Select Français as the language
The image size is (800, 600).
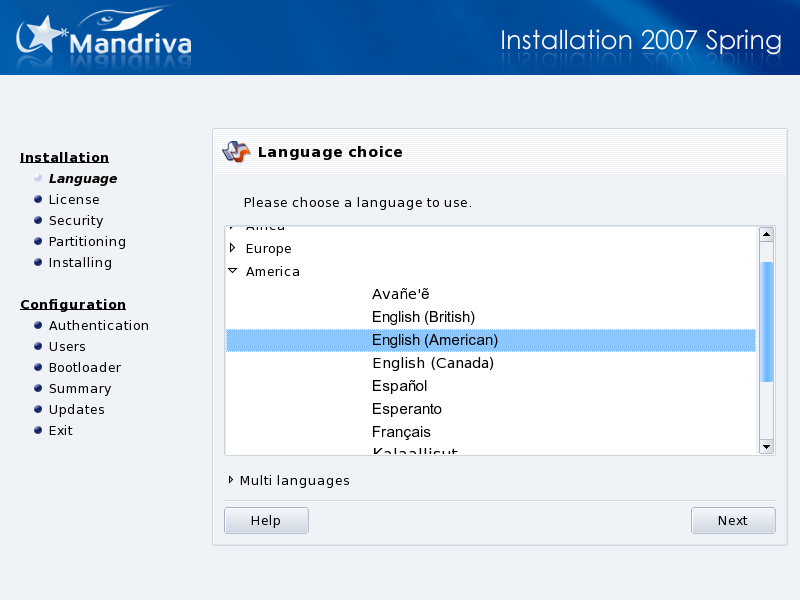click(401, 432)
